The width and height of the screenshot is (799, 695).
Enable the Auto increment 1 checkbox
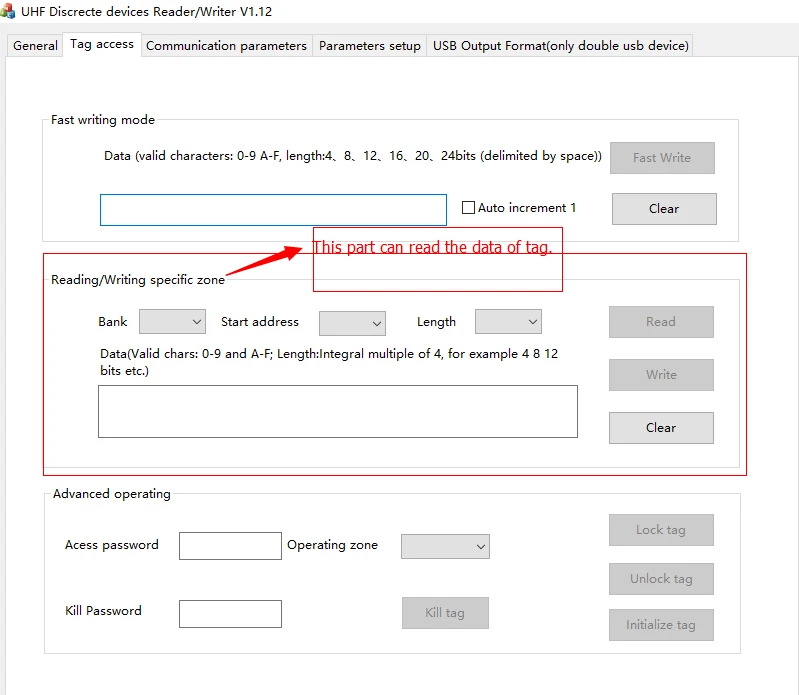468,208
